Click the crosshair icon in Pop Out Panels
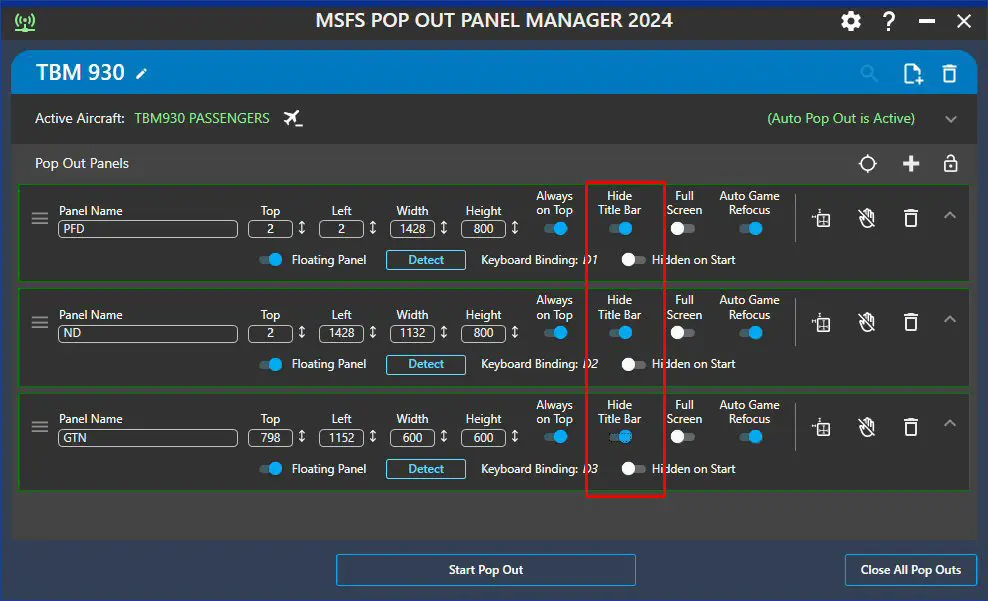This screenshot has width=988, height=601. click(x=868, y=164)
